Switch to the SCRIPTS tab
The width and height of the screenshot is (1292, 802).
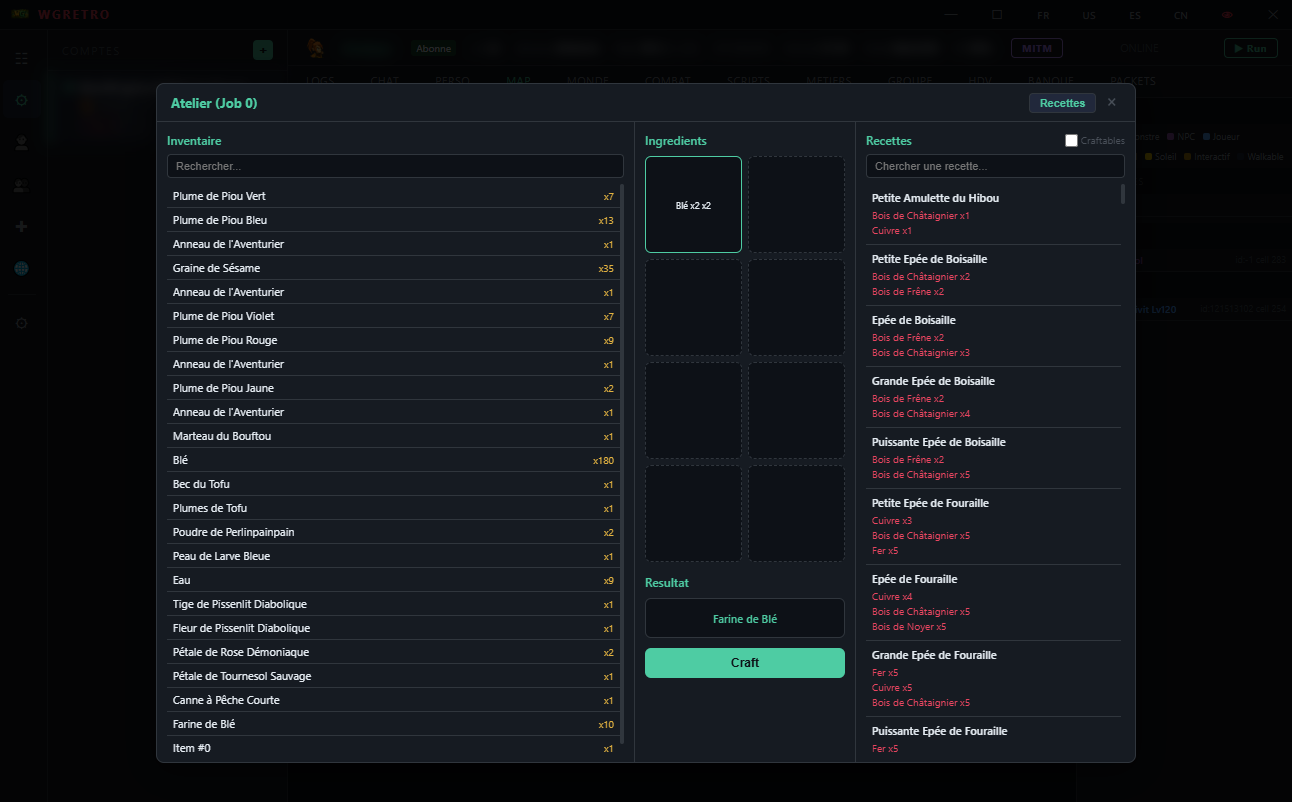tap(748, 80)
